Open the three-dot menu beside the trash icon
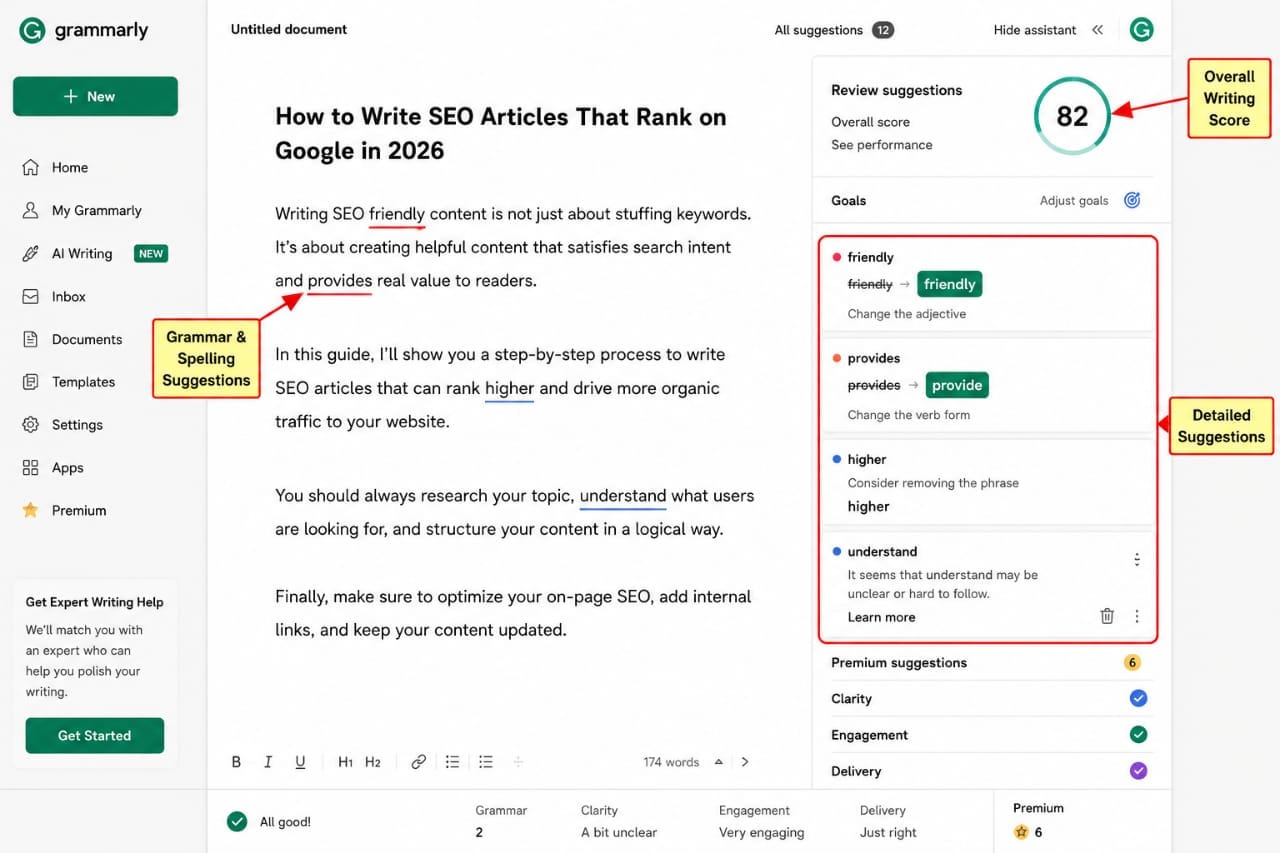1280x853 pixels. (1137, 617)
